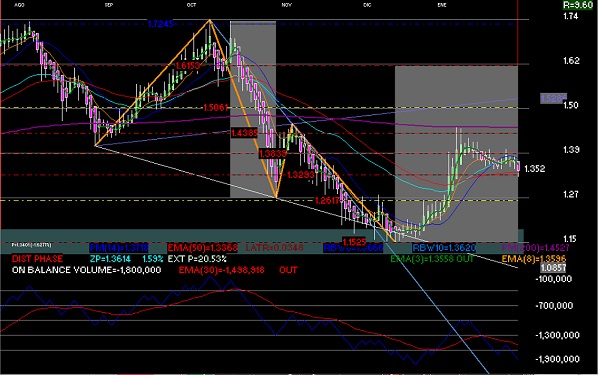Click the DIC month label

[x=367, y=5]
